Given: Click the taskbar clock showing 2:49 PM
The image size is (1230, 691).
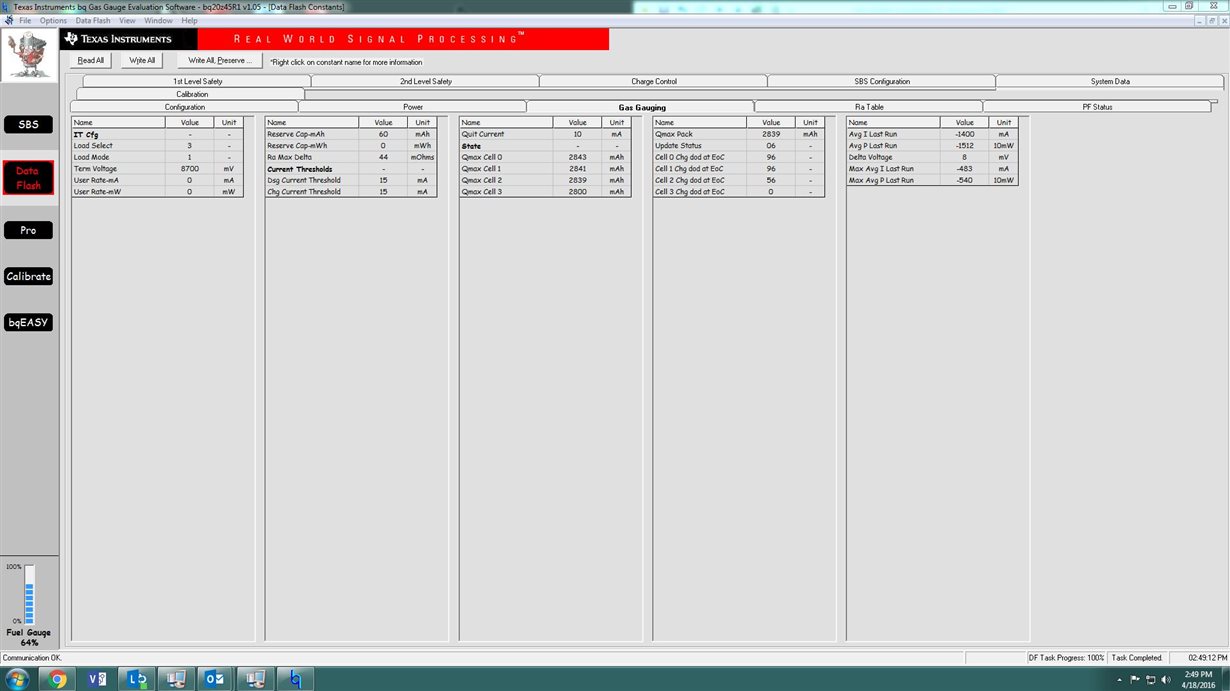Looking at the screenshot, I should click(x=1197, y=679).
